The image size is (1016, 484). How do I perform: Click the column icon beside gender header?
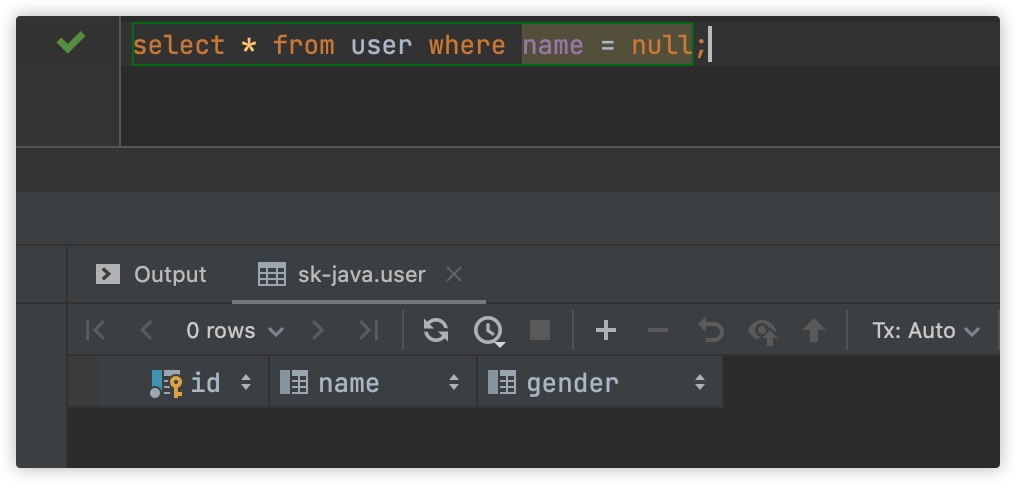pyautogui.click(x=502, y=382)
